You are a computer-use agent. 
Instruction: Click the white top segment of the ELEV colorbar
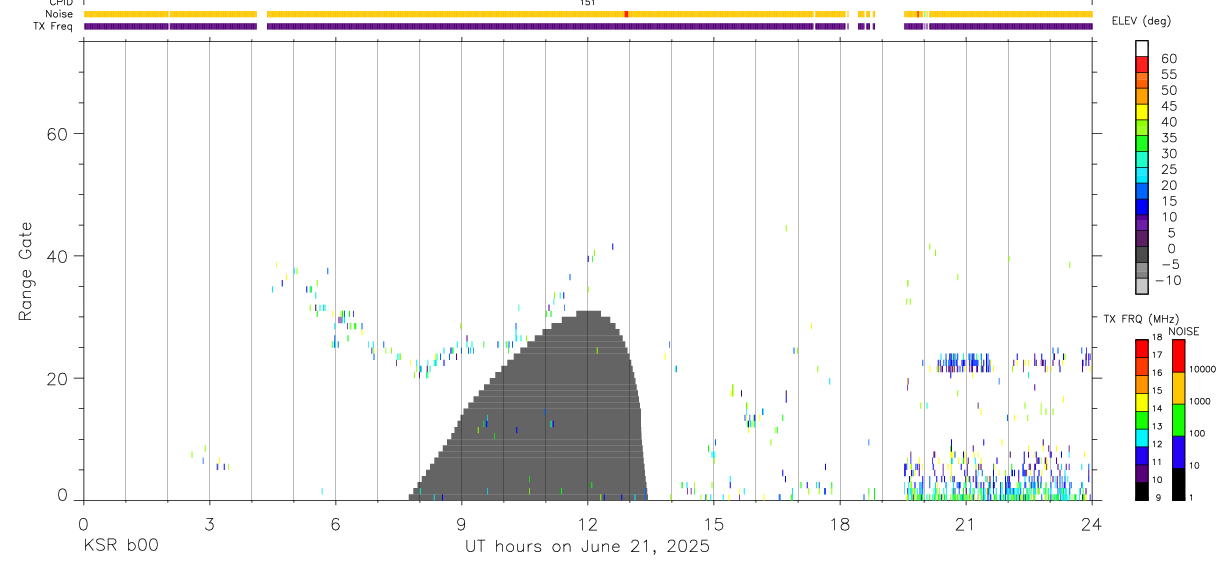click(1141, 49)
